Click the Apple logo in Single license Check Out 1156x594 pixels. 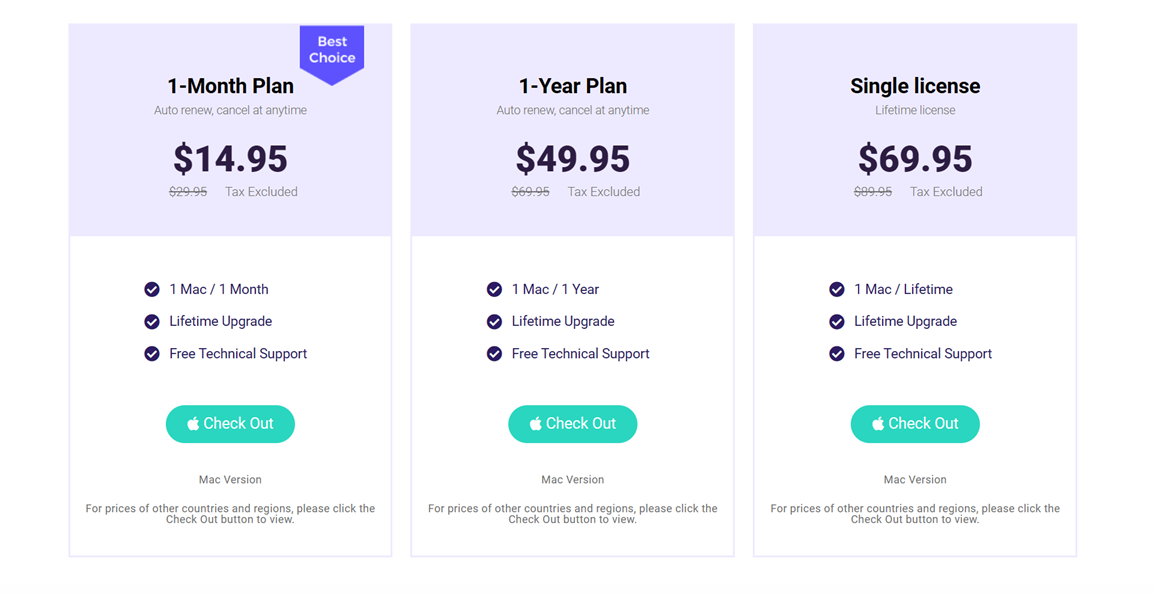[878, 424]
